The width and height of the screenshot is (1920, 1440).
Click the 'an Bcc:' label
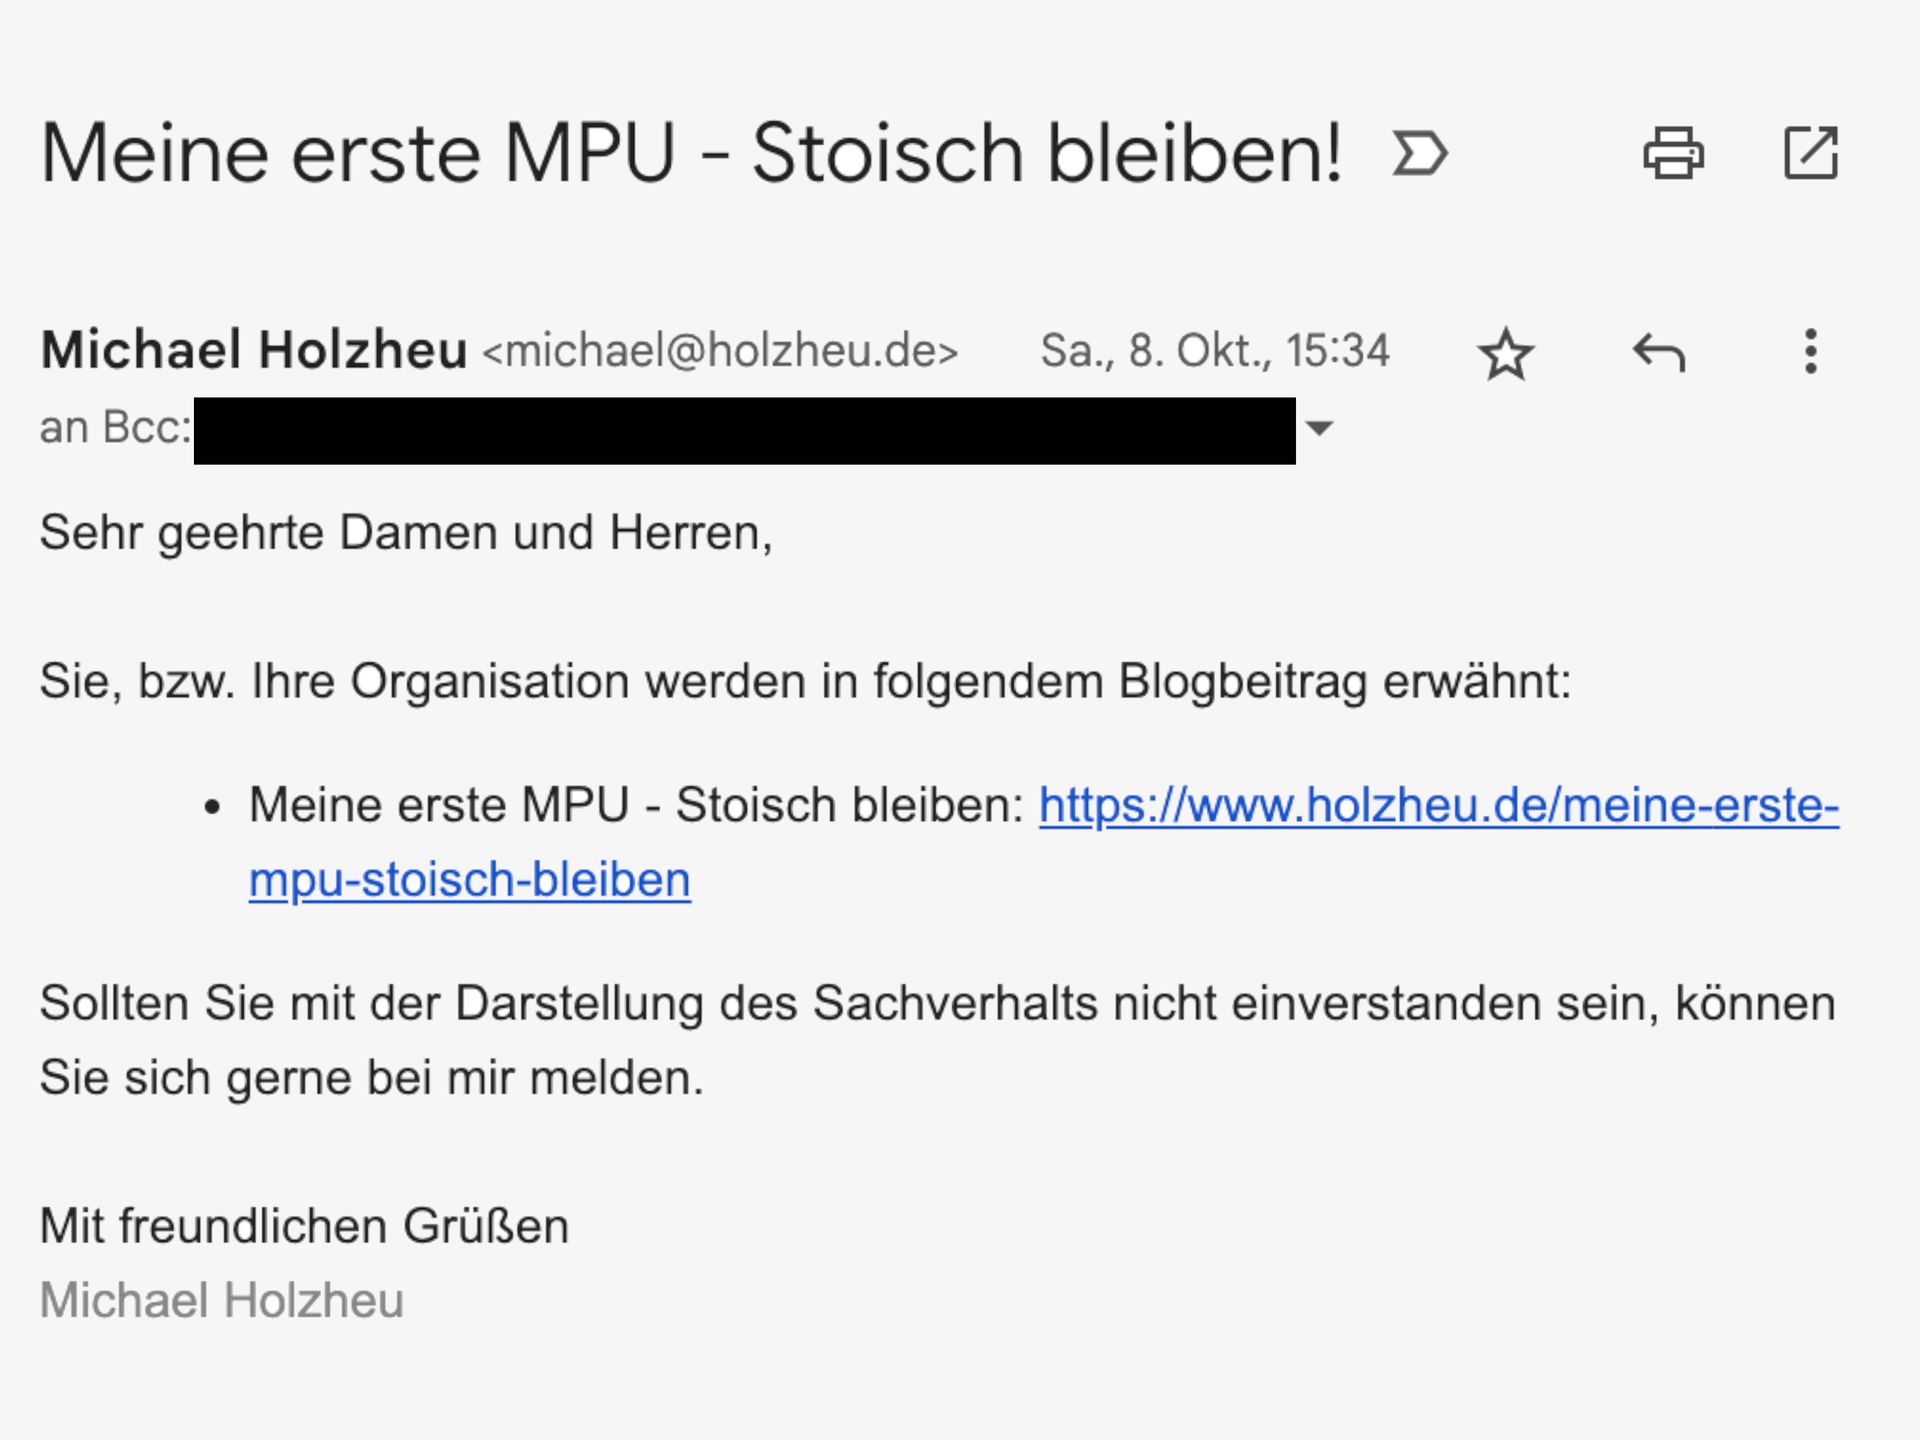point(115,428)
